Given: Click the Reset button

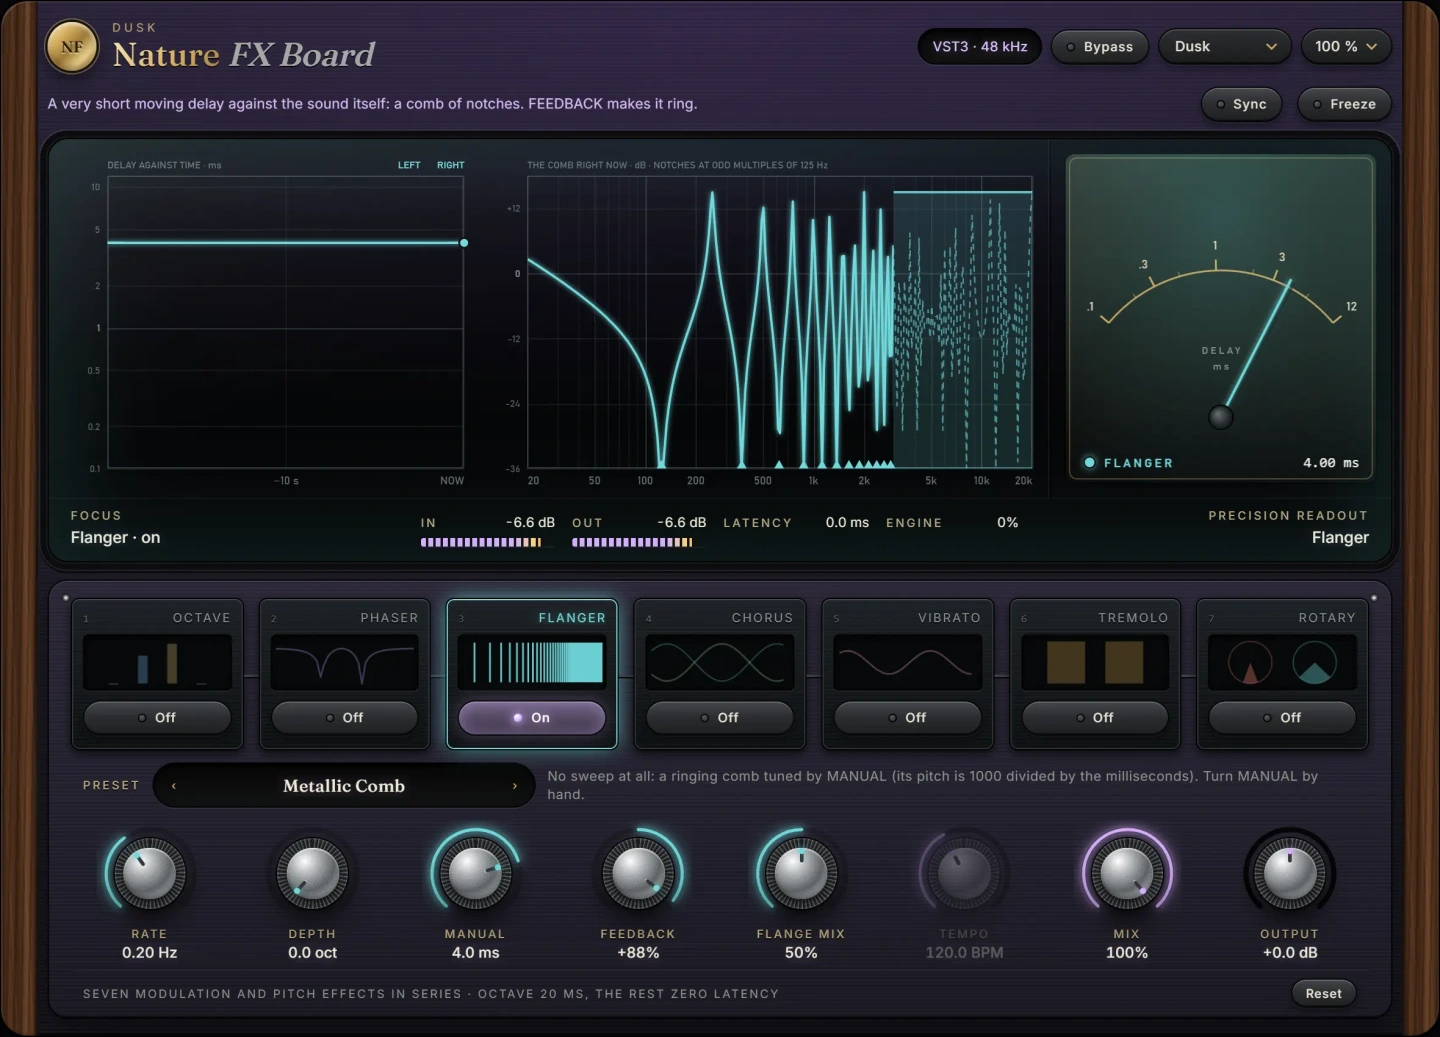Looking at the screenshot, I should 1323,993.
